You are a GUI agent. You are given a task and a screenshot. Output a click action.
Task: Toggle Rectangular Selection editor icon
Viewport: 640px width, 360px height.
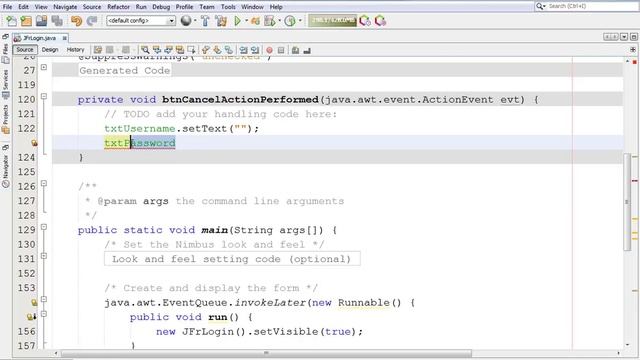[x=191, y=50]
